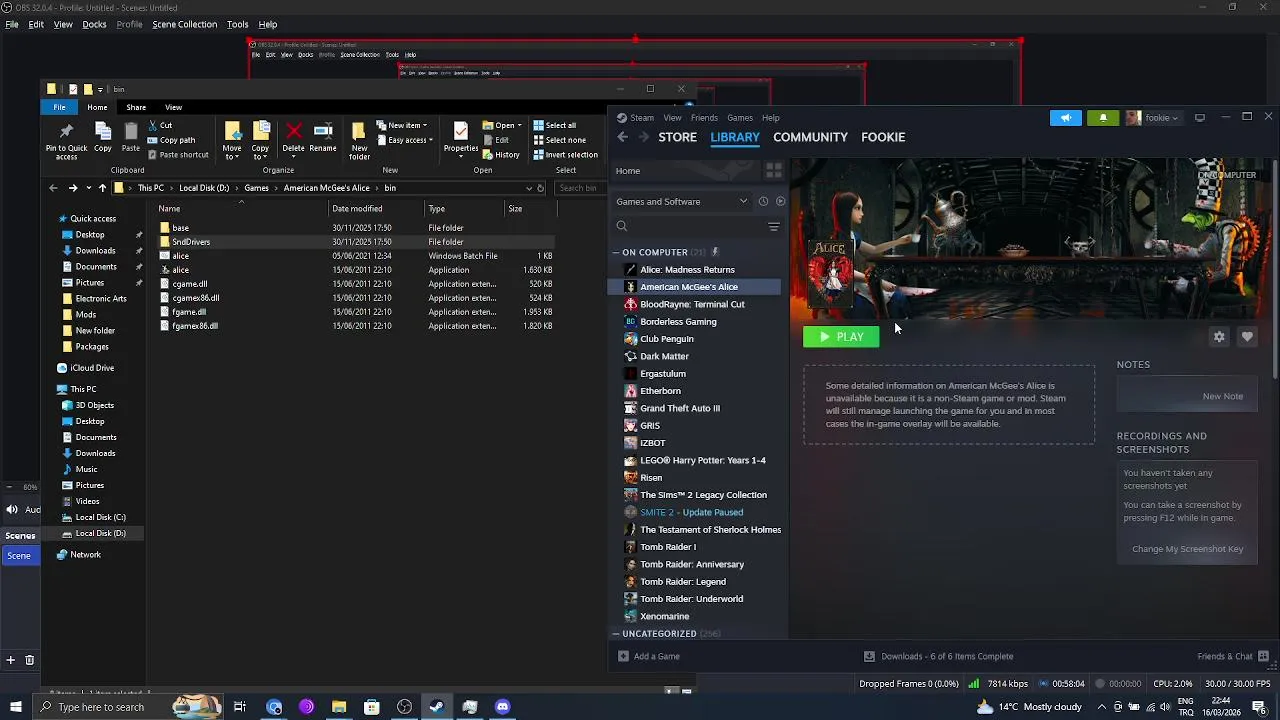This screenshot has width=1280, height=720.
Task: Click Search bin field in Explorer
Action: coord(580,188)
